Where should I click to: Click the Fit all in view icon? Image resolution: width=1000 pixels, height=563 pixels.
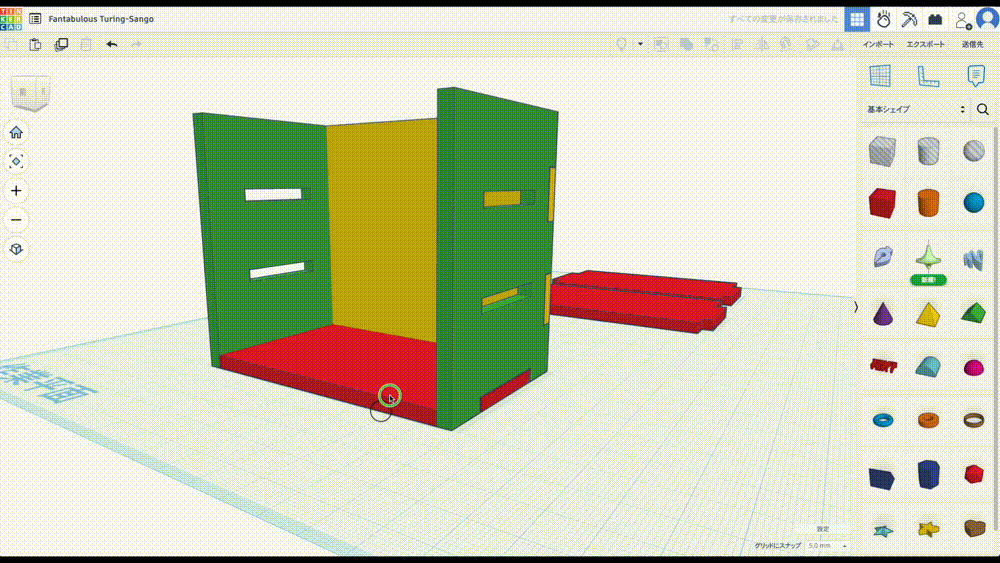[x=16, y=161]
